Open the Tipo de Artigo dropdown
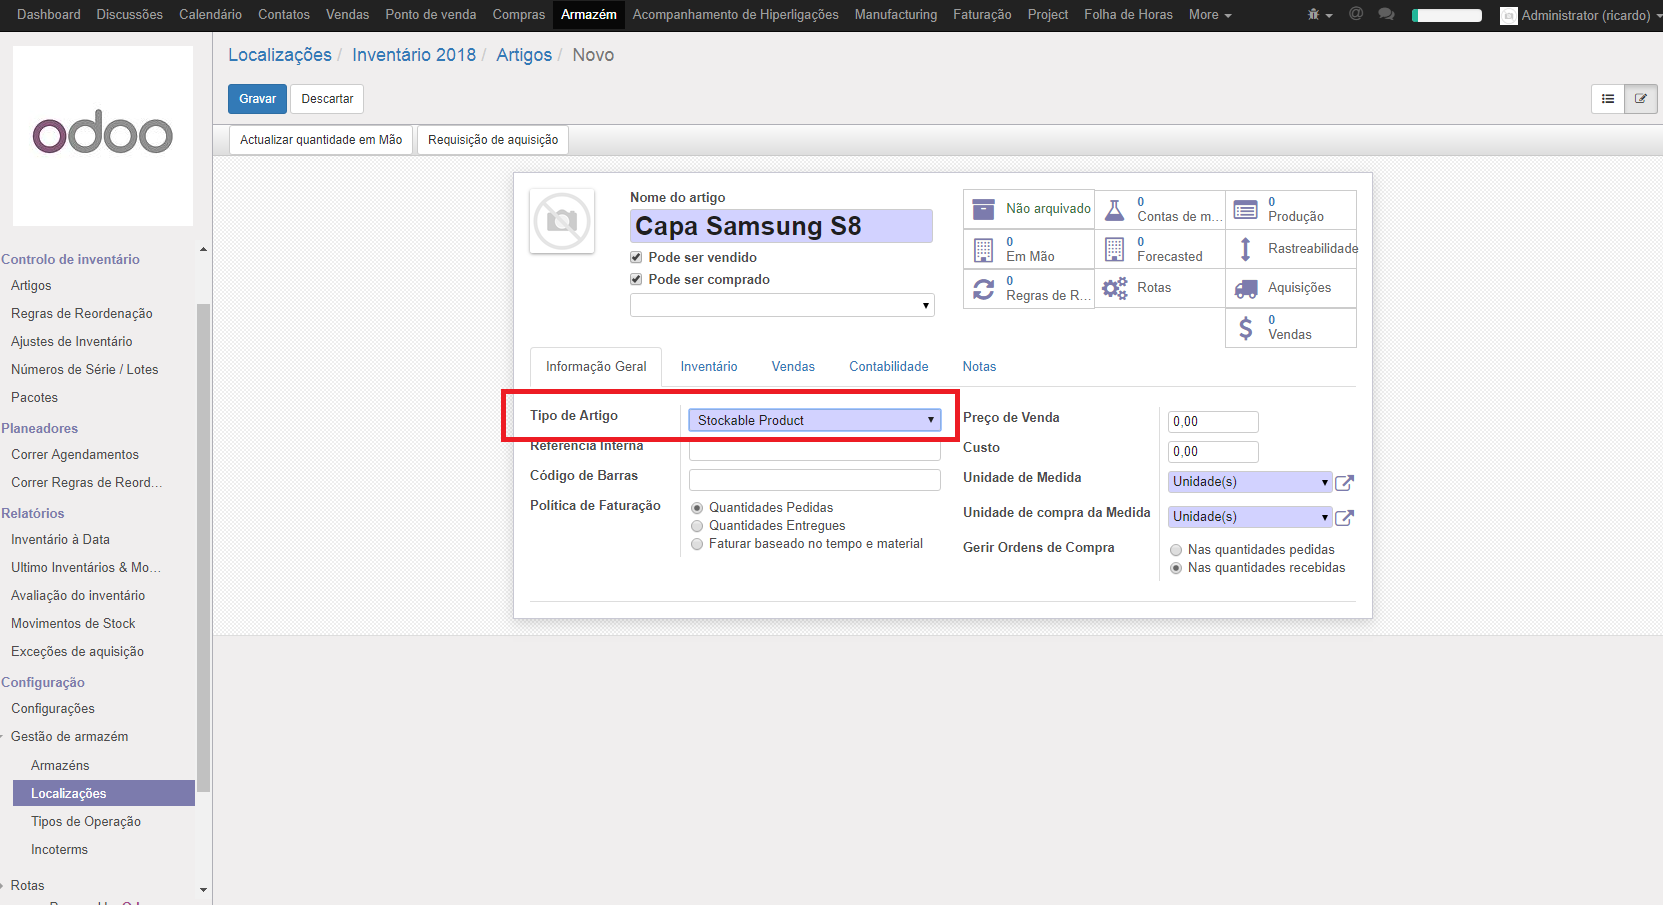The image size is (1663, 905). point(814,420)
